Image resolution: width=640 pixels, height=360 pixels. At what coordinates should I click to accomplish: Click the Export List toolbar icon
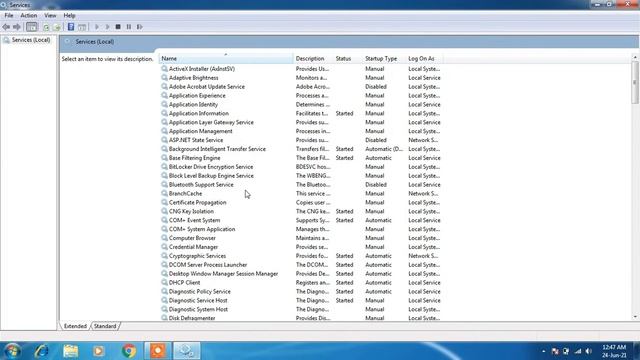[57, 27]
